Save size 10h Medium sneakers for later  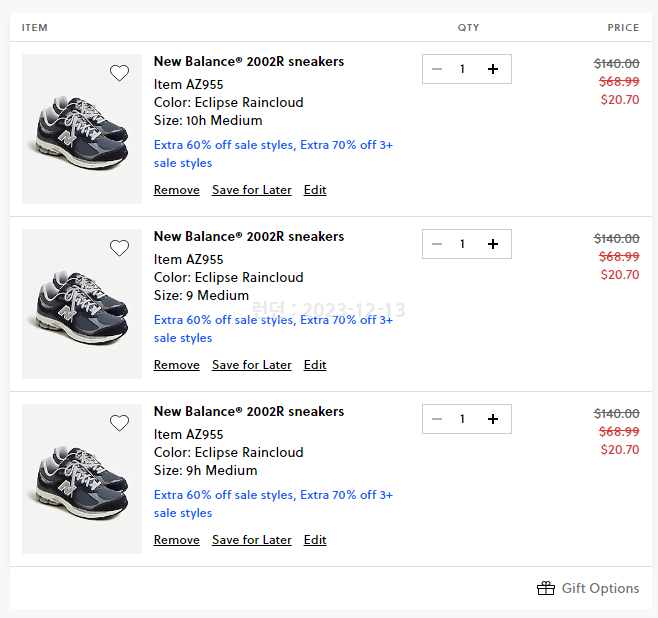click(252, 190)
